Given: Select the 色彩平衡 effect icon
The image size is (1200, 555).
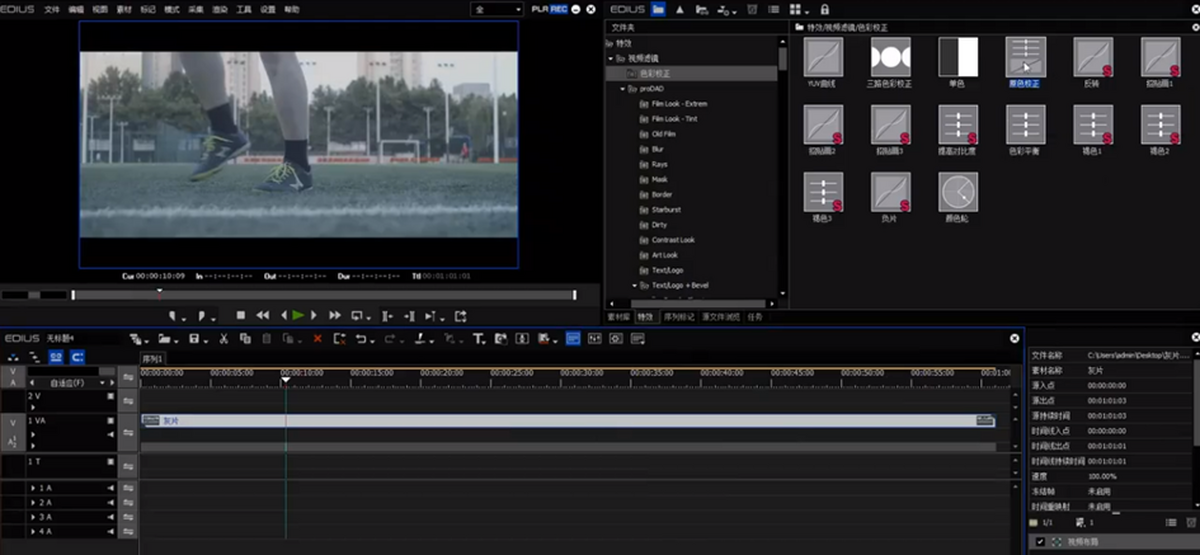Looking at the screenshot, I should [x=1025, y=125].
